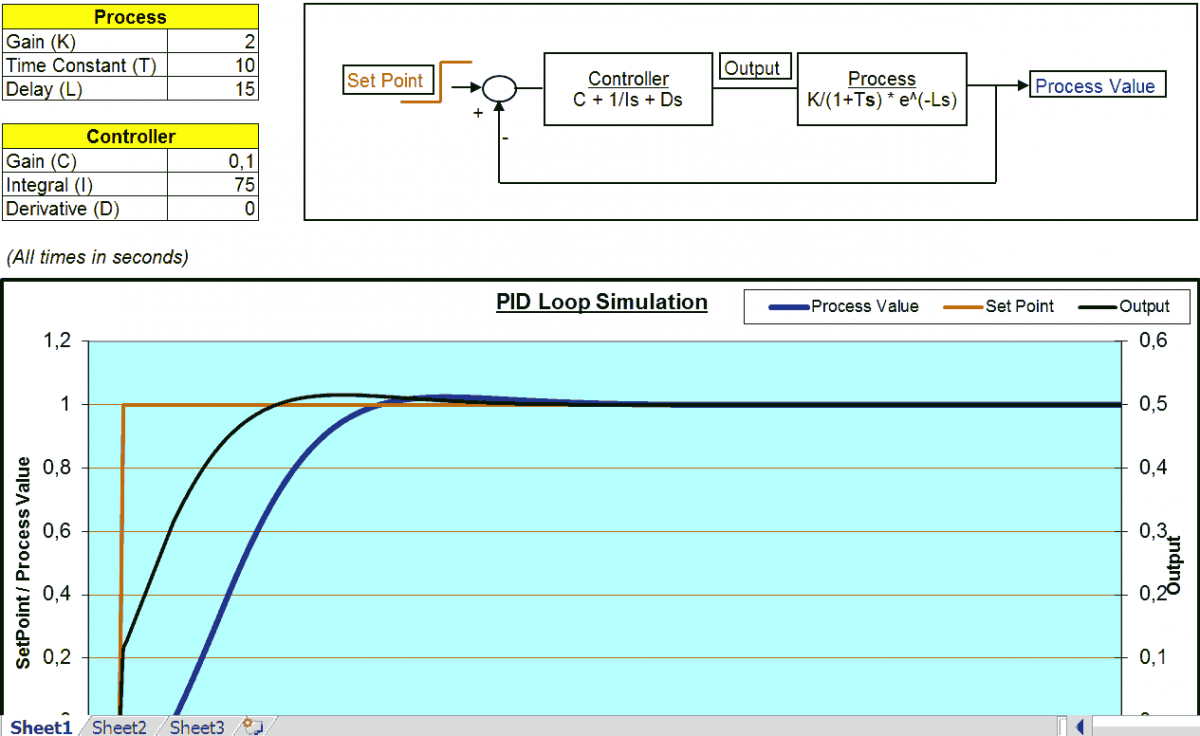This screenshot has height=736, width=1200.
Task: Click the yellow Controller header cell
Action: click(130, 136)
